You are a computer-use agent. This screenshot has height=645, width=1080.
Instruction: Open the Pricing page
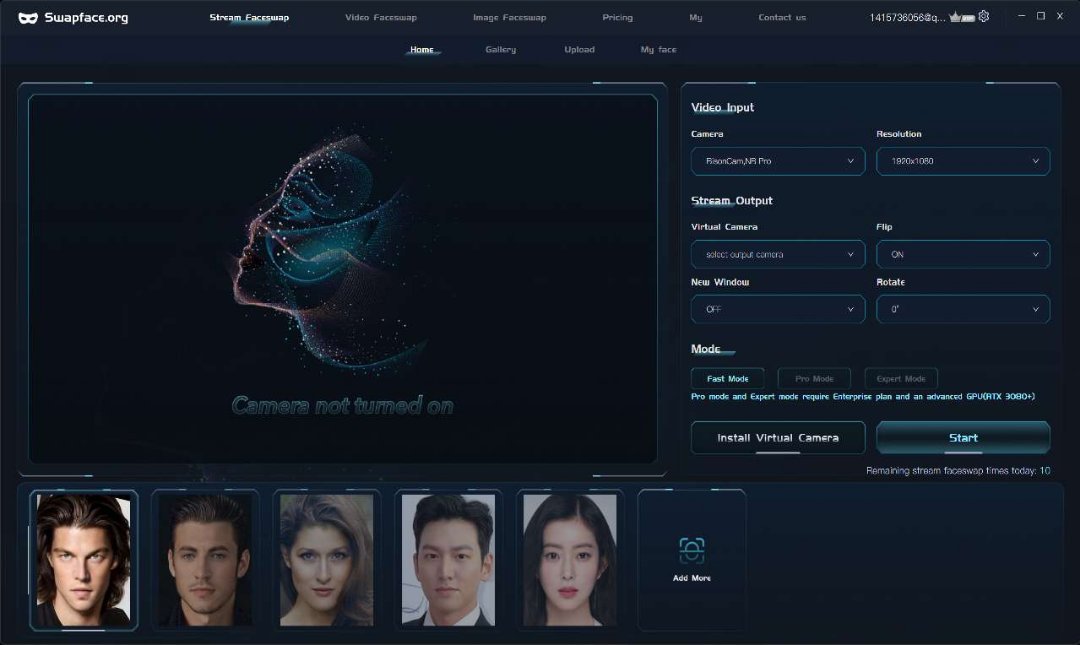coord(617,17)
